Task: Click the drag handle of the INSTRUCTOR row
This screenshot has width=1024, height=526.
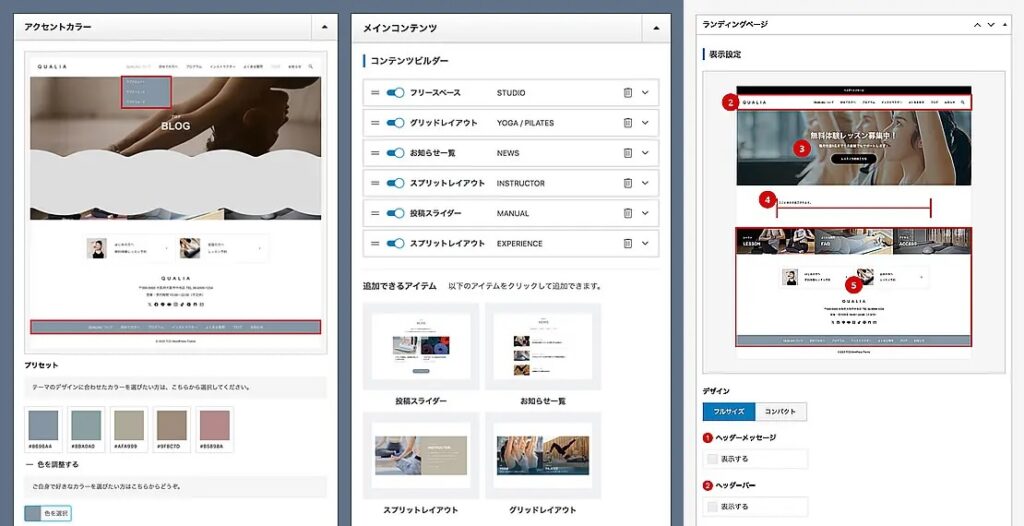Action: click(375, 183)
